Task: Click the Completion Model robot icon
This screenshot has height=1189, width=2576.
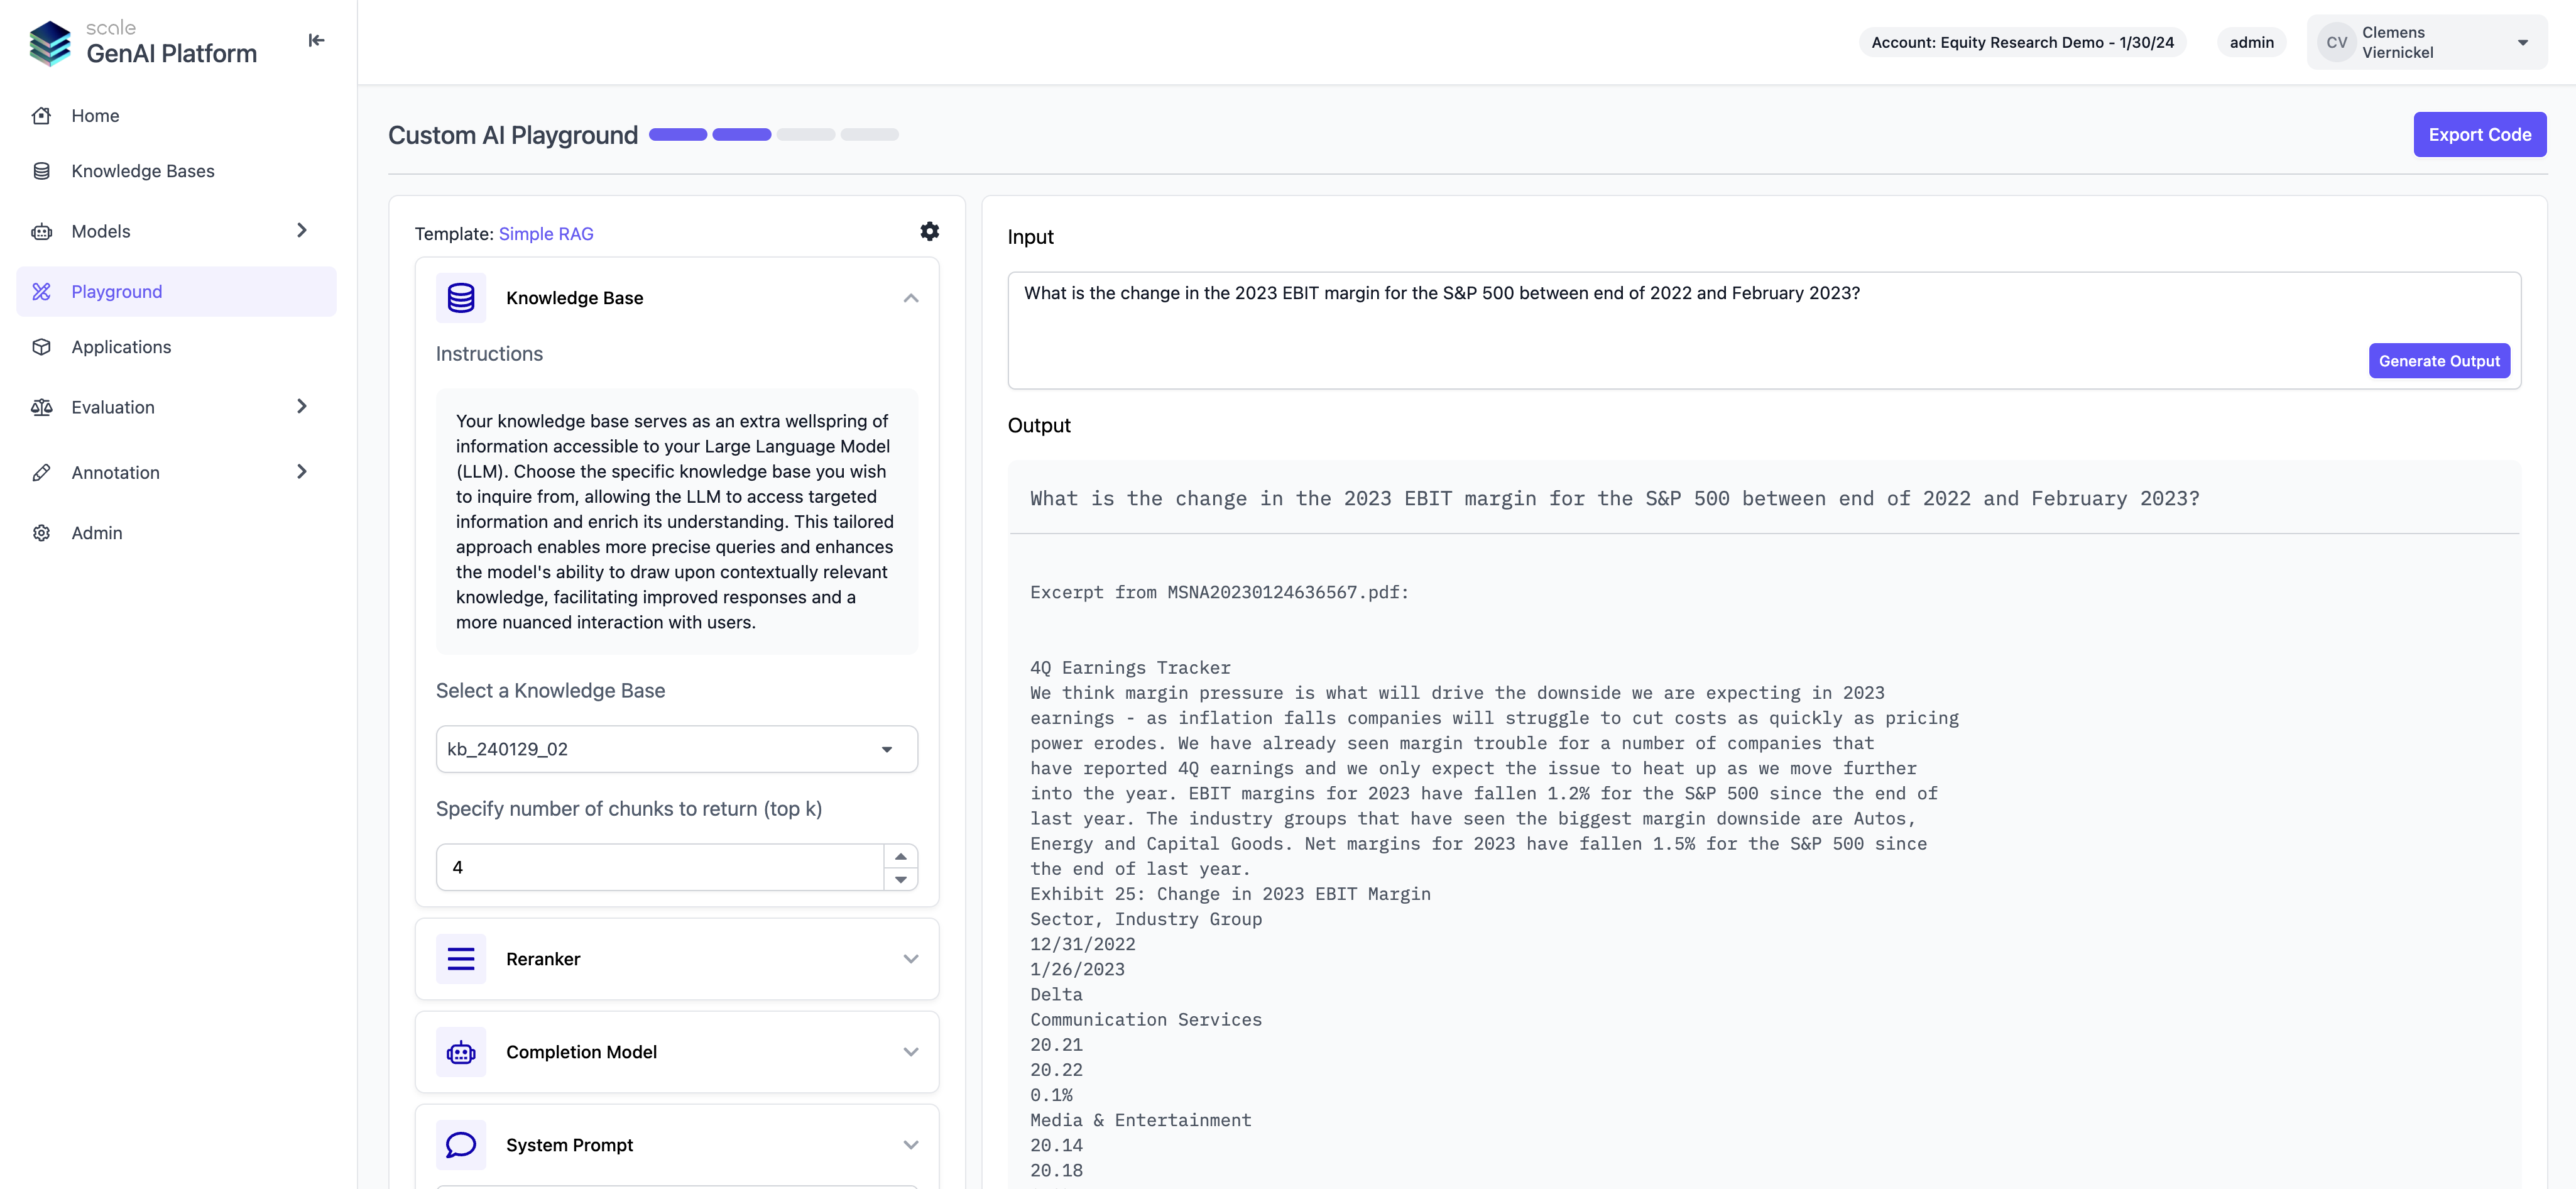Action: (x=461, y=1052)
